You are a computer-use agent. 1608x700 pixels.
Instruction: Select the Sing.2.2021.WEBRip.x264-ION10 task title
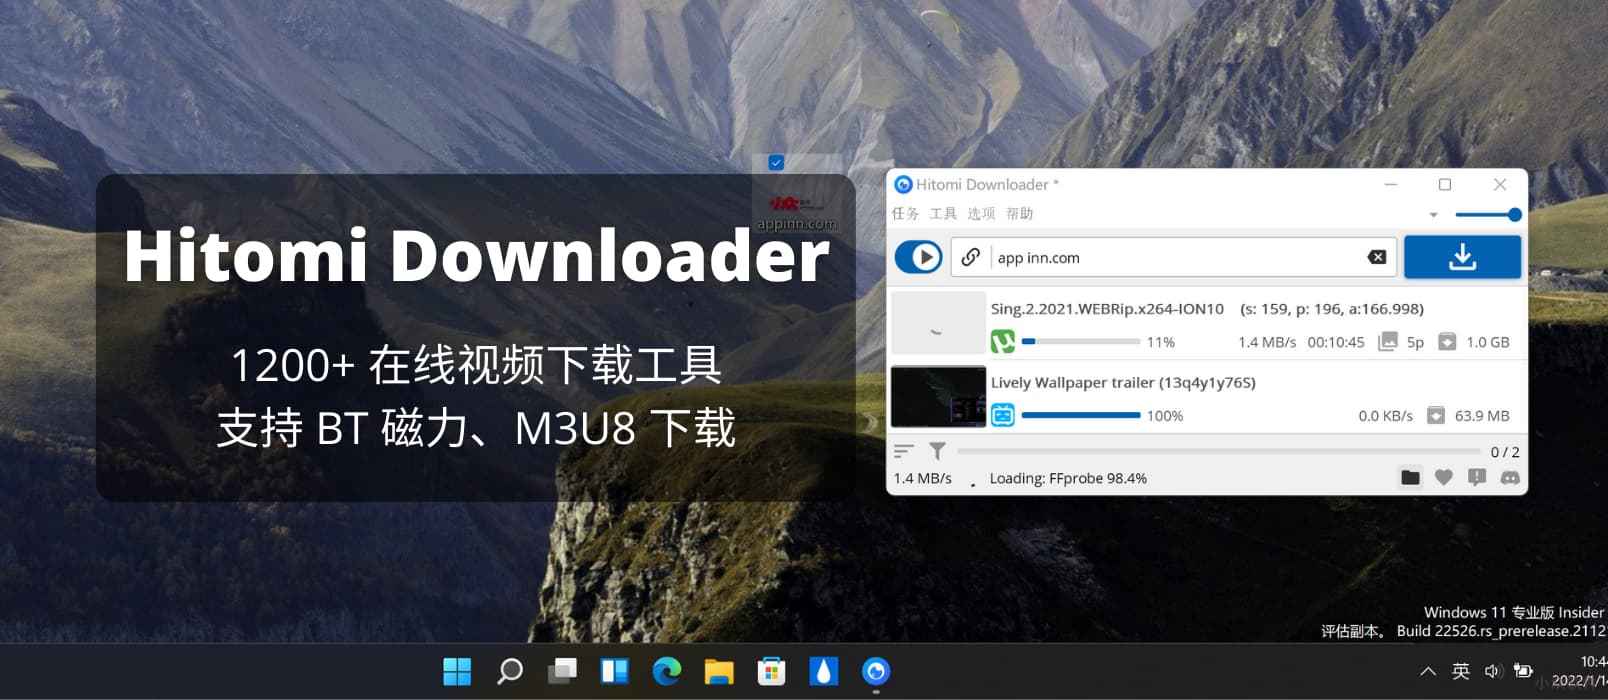click(x=1107, y=309)
